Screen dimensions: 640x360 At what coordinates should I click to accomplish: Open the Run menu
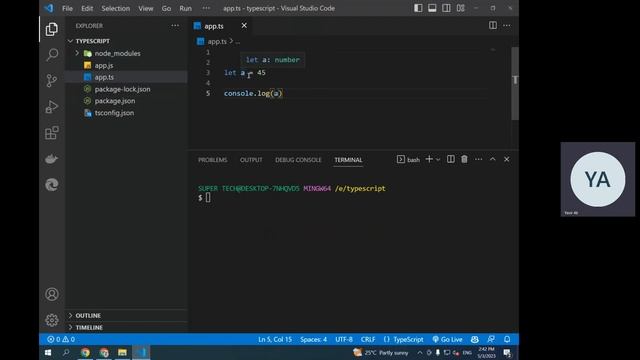pos(185,8)
